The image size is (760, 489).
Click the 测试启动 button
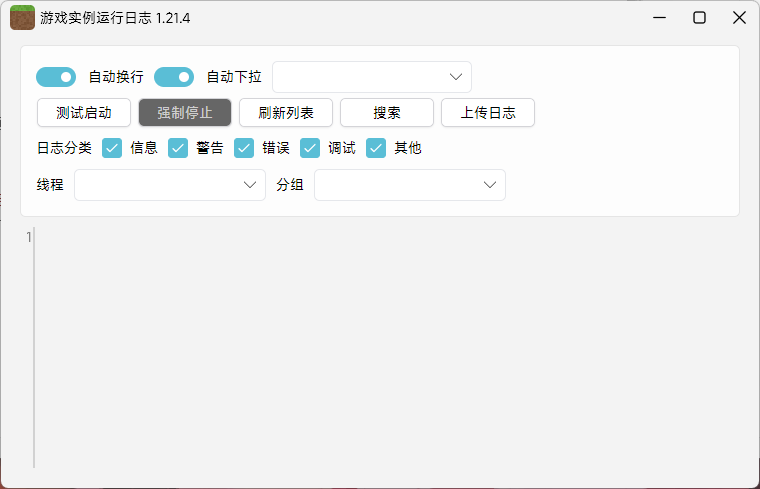tap(84, 112)
